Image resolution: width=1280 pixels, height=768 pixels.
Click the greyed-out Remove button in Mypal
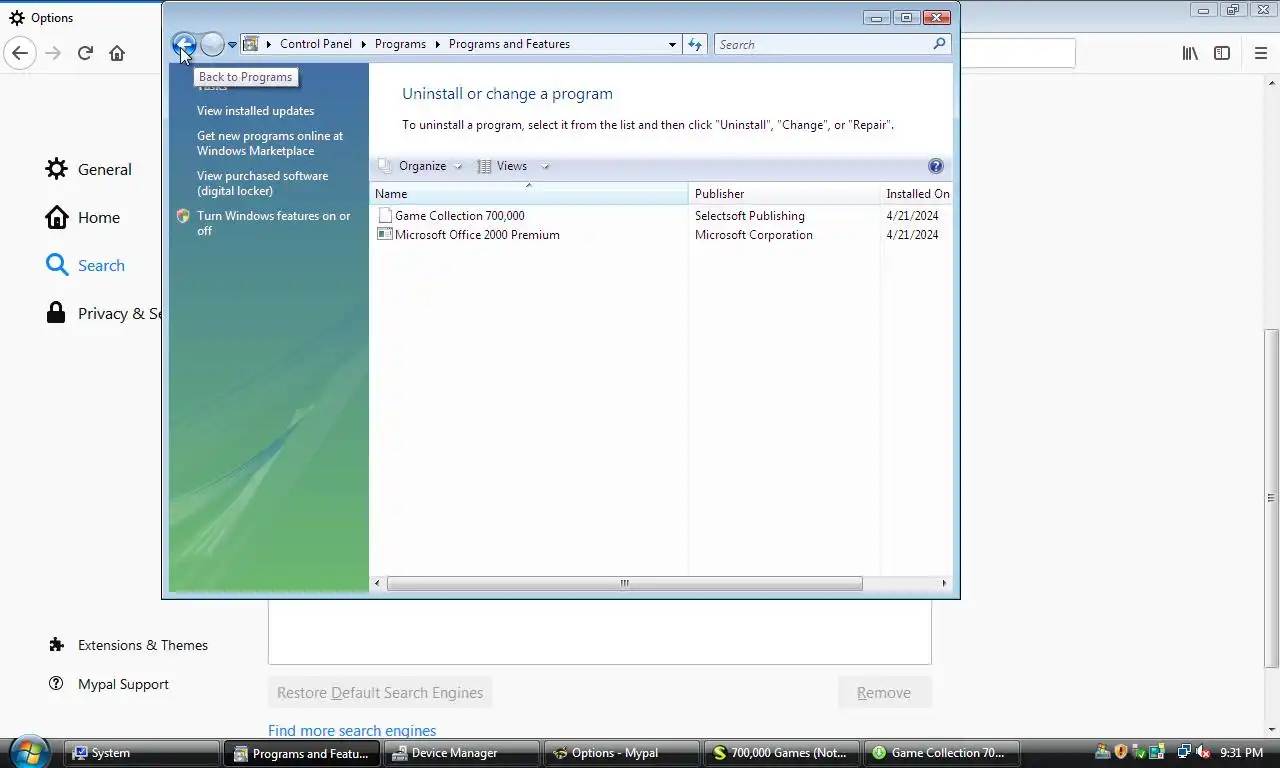[x=884, y=692]
